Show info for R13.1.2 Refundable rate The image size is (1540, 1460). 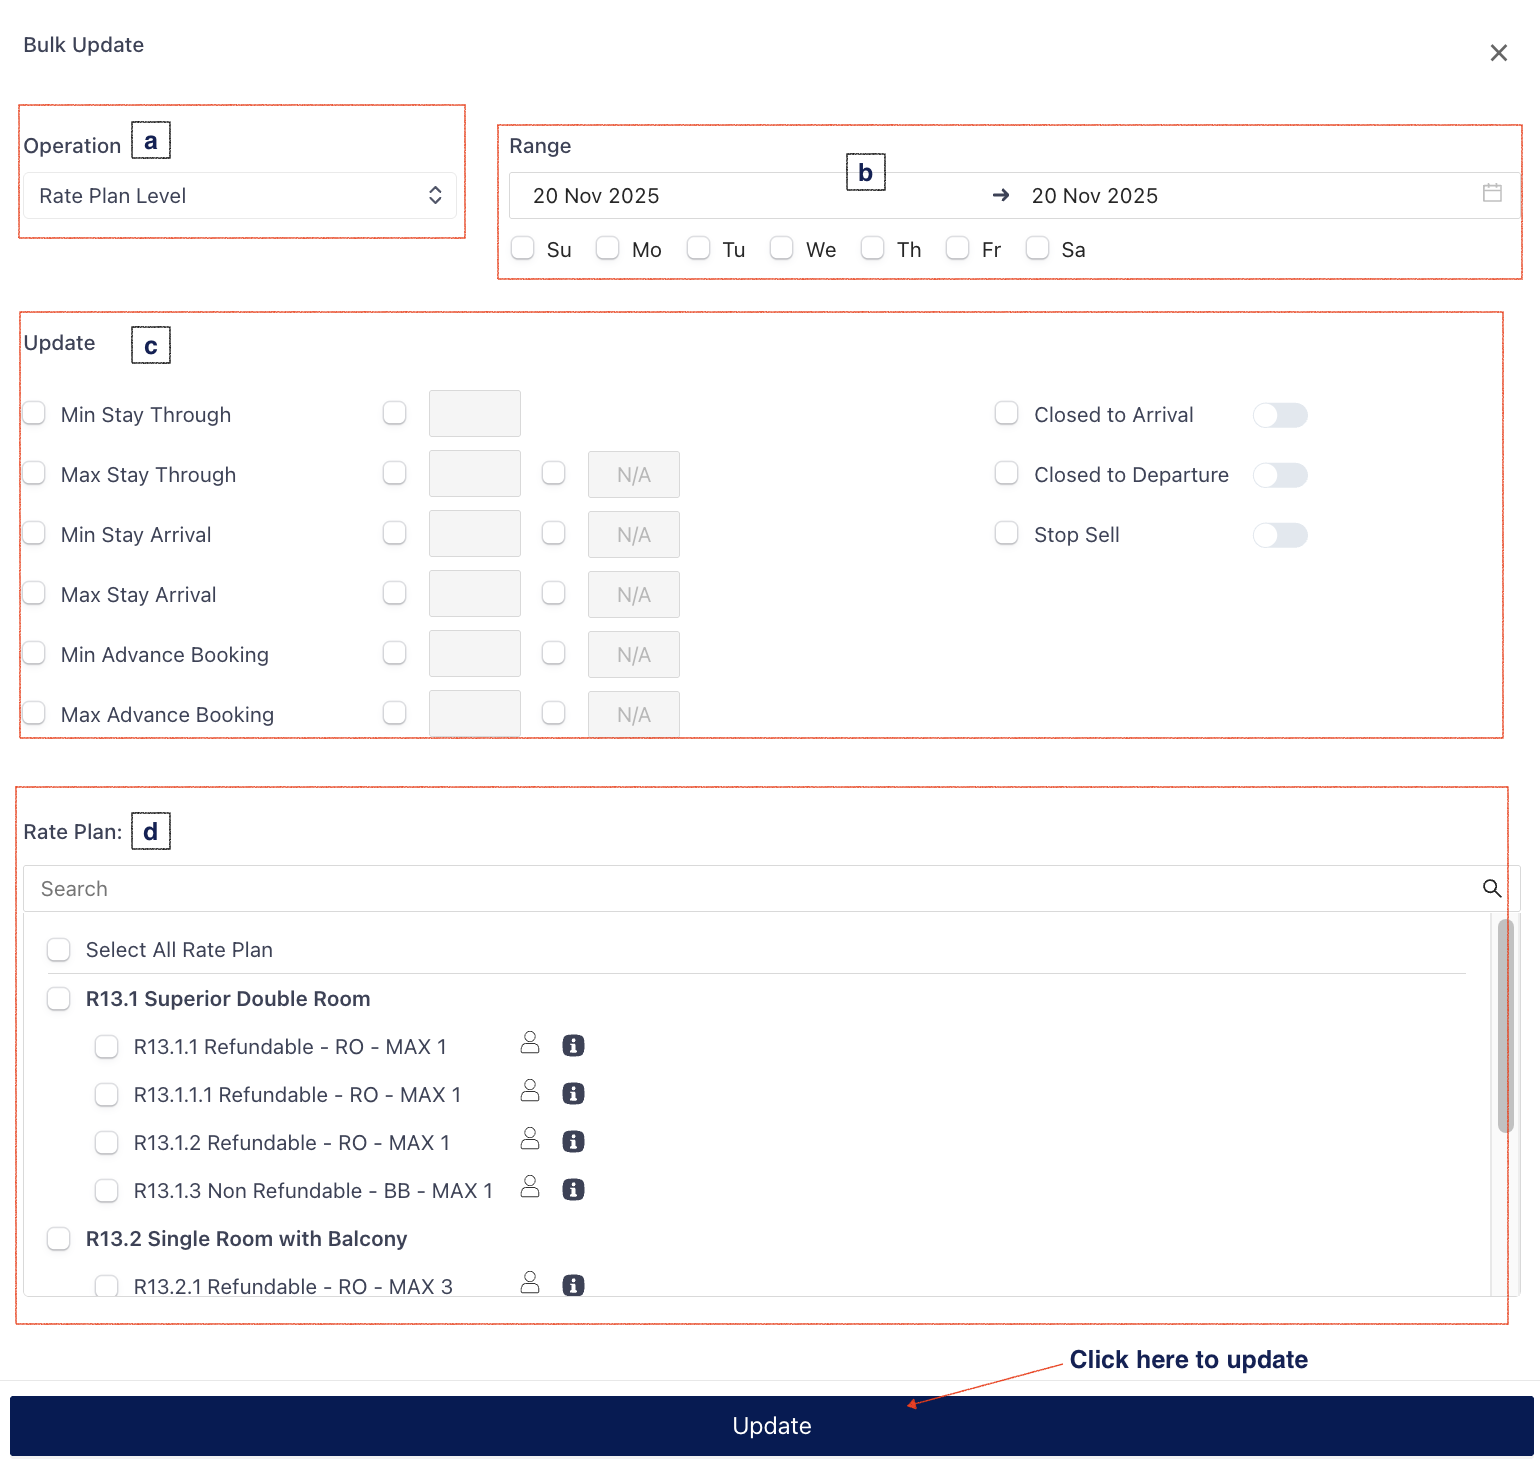tap(573, 1142)
